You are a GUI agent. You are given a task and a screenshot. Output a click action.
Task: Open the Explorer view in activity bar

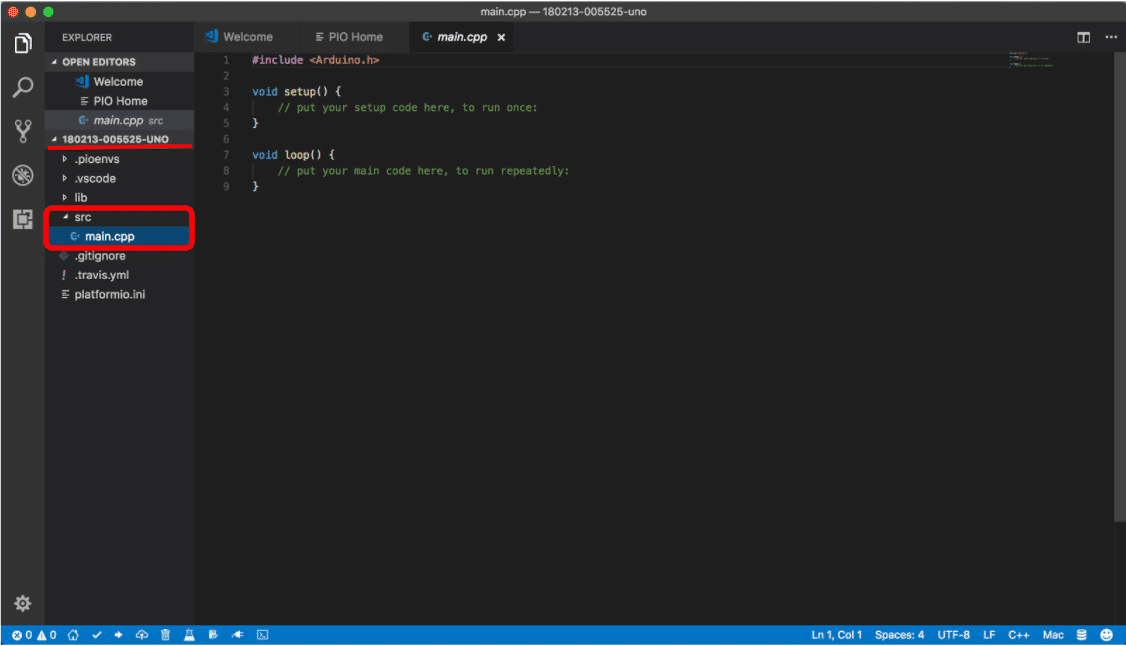[x=23, y=44]
